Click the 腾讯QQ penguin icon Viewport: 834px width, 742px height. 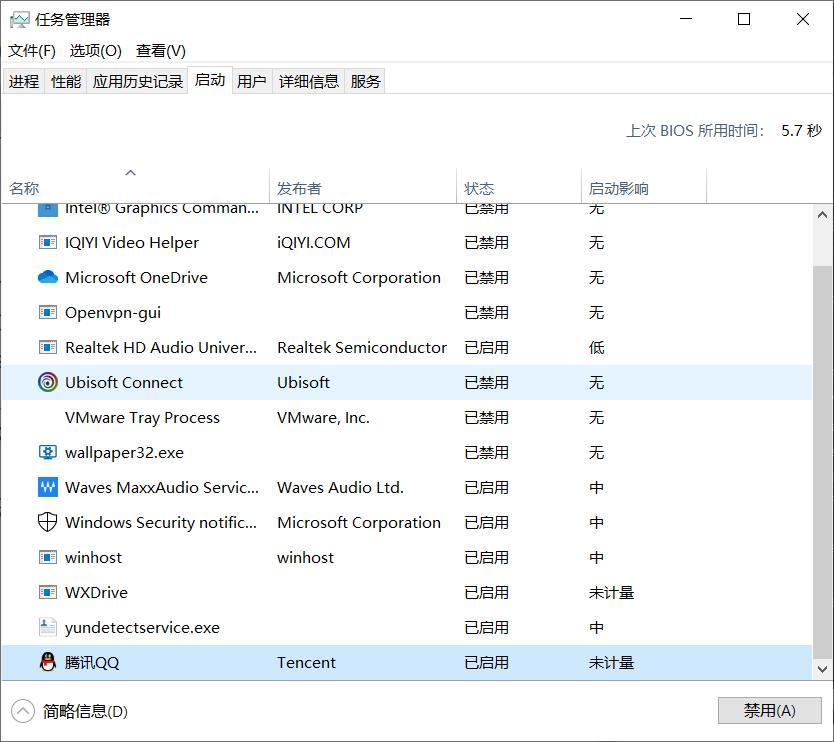(47, 663)
